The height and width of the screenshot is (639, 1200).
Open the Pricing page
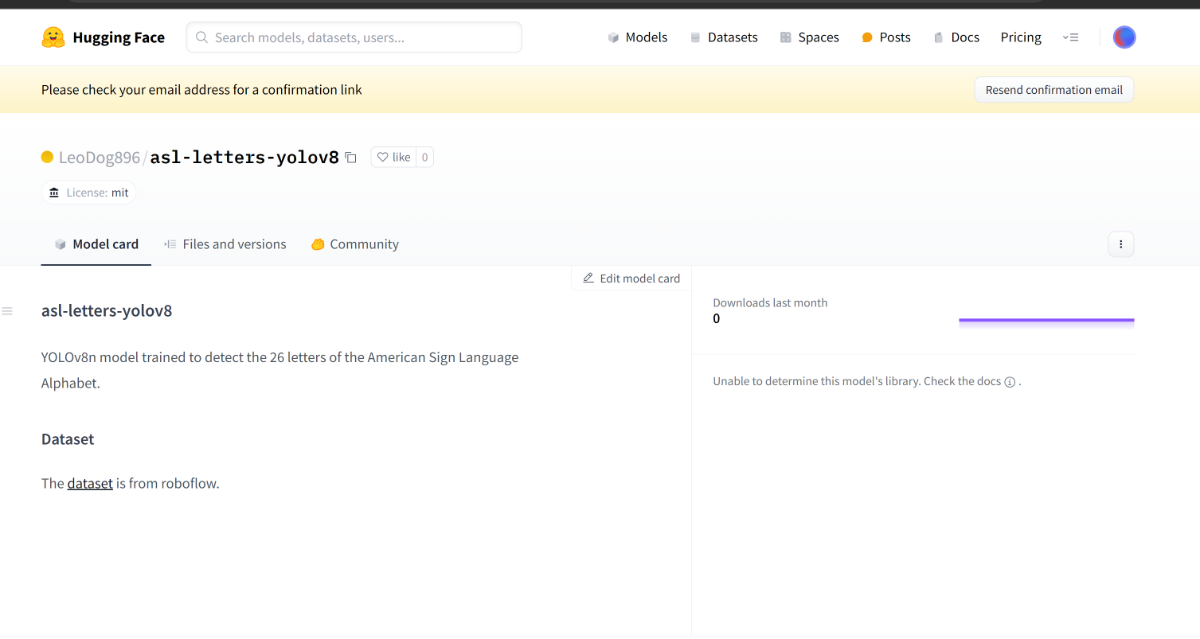click(x=1021, y=37)
